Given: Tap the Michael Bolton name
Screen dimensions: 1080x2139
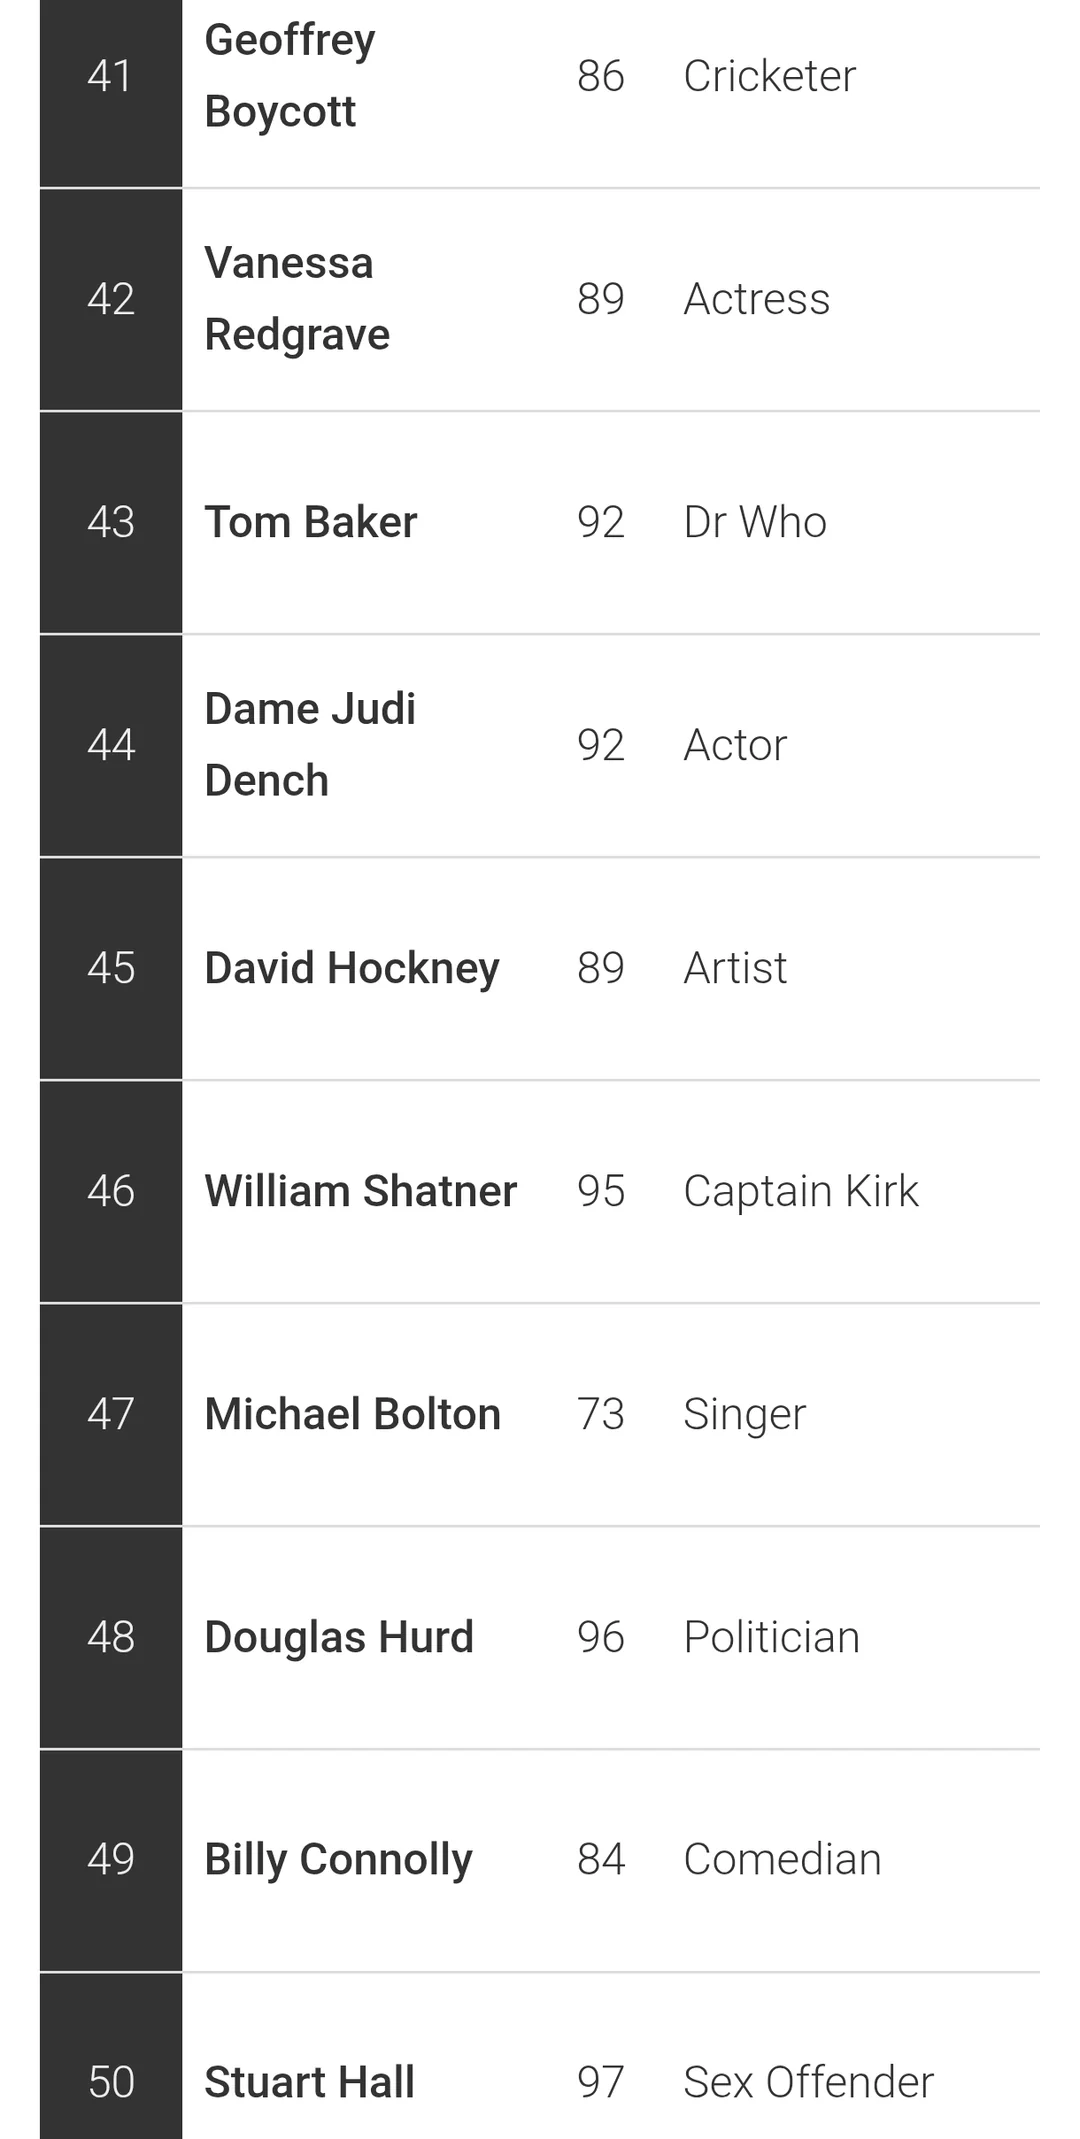Looking at the screenshot, I should click(x=352, y=1414).
